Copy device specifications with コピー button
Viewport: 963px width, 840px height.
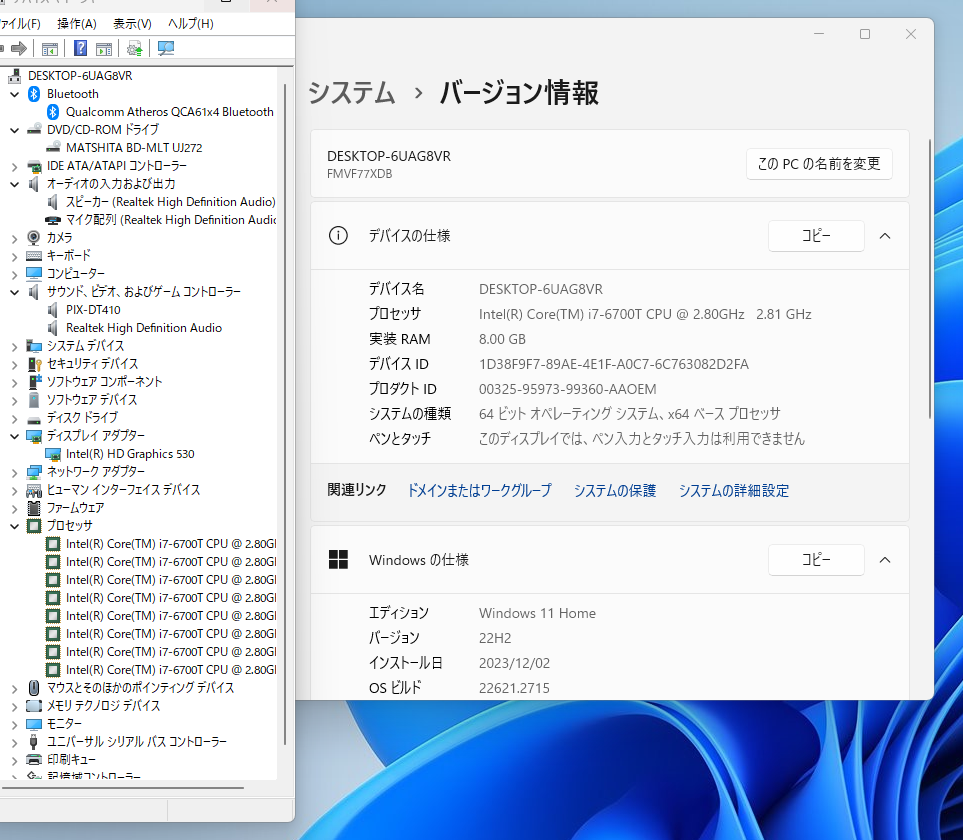816,236
